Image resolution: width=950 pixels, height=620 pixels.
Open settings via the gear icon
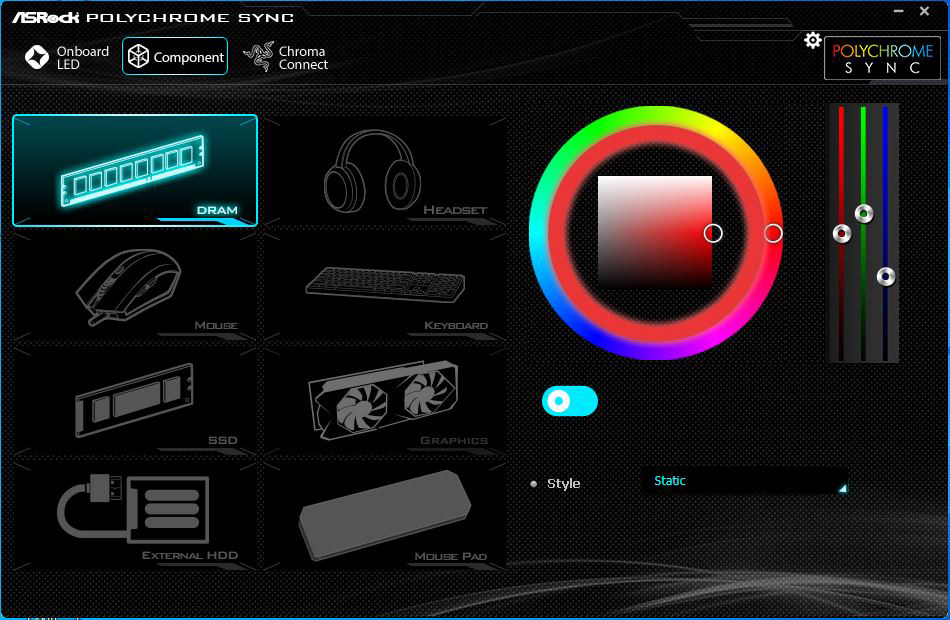click(812, 41)
